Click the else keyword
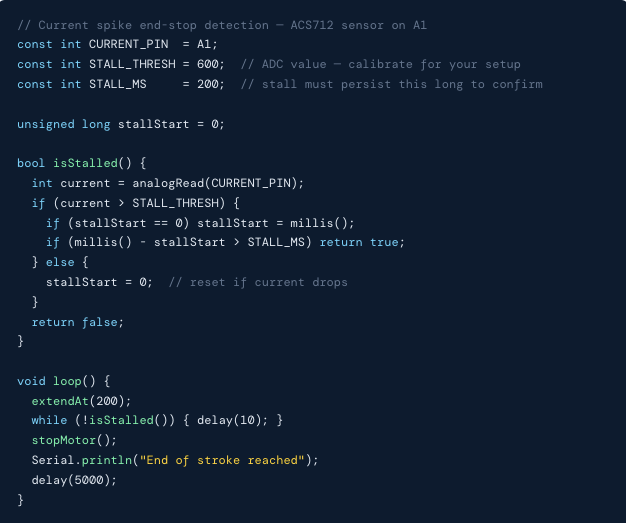The image size is (626, 523). coord(61,262)
